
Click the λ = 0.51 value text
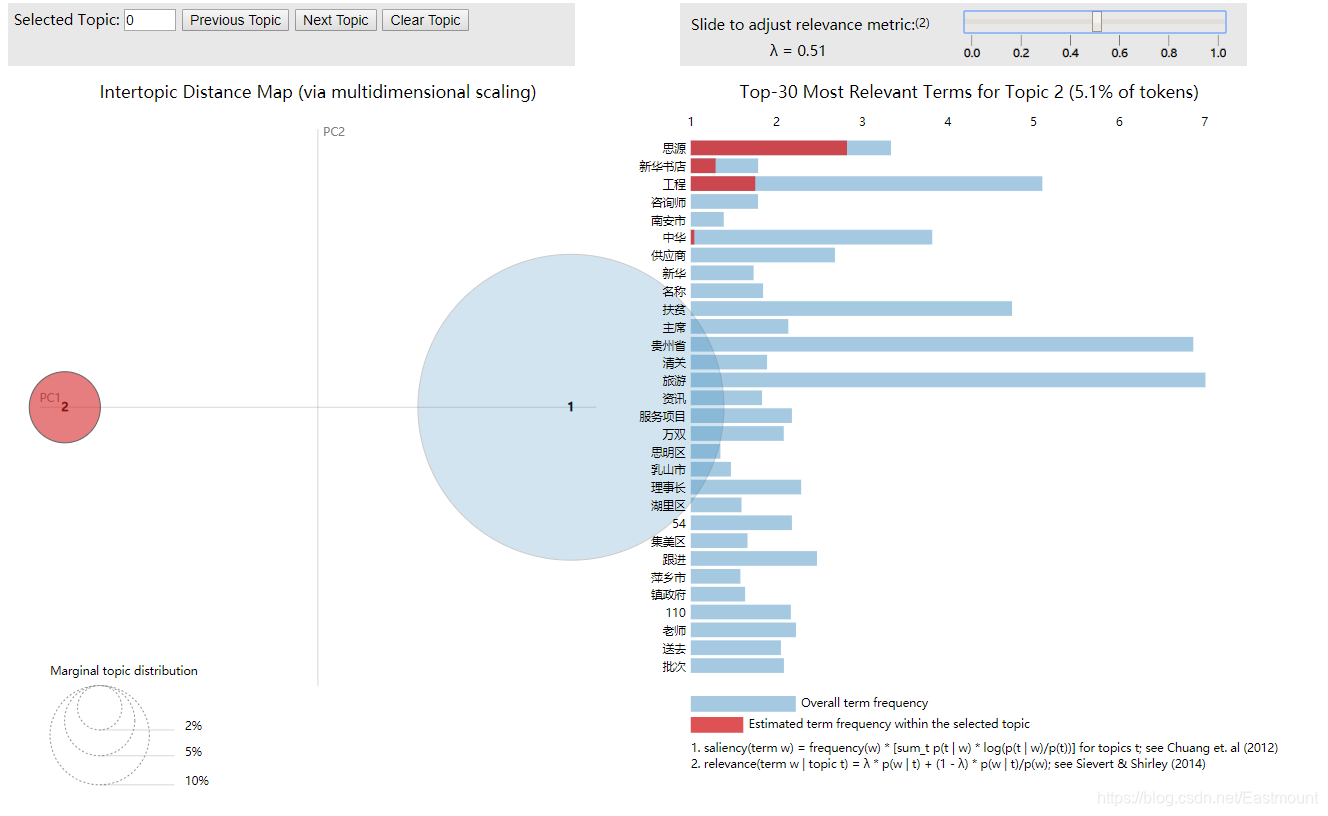tap(797, 51)
